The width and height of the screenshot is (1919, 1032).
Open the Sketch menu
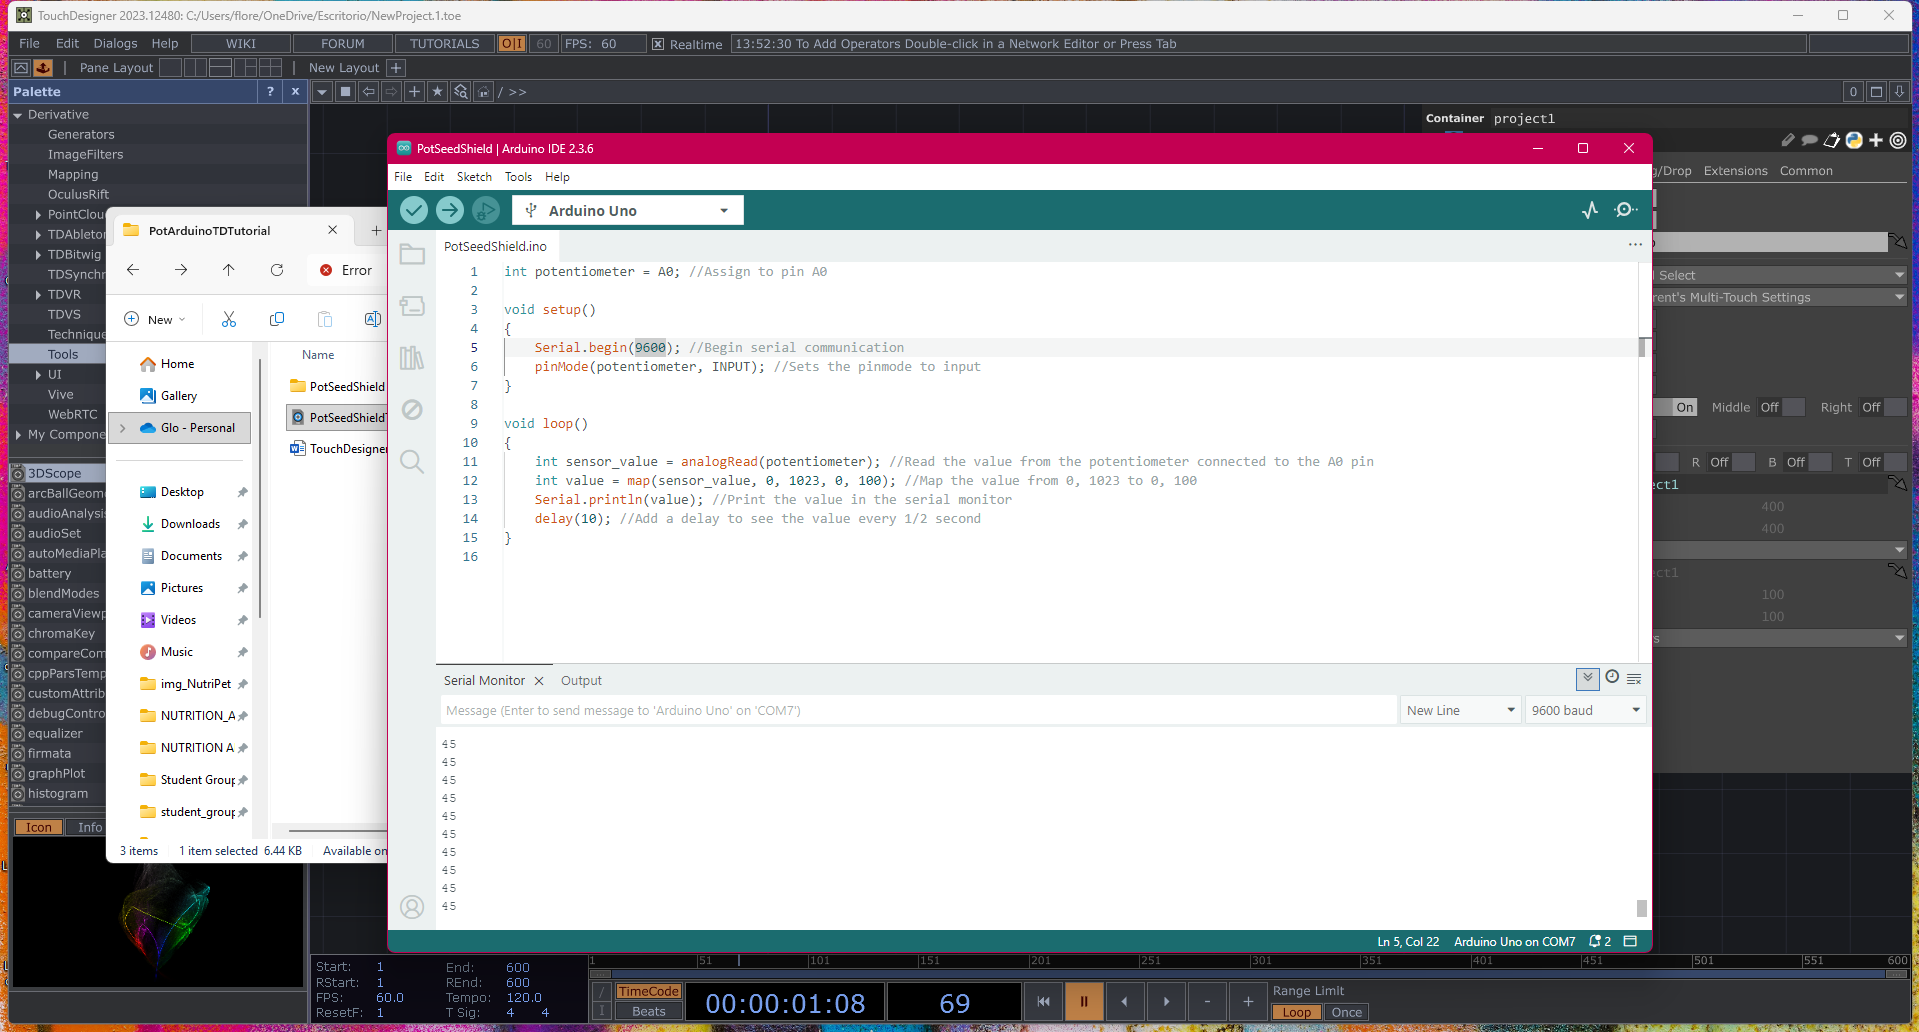coord(474,177)
